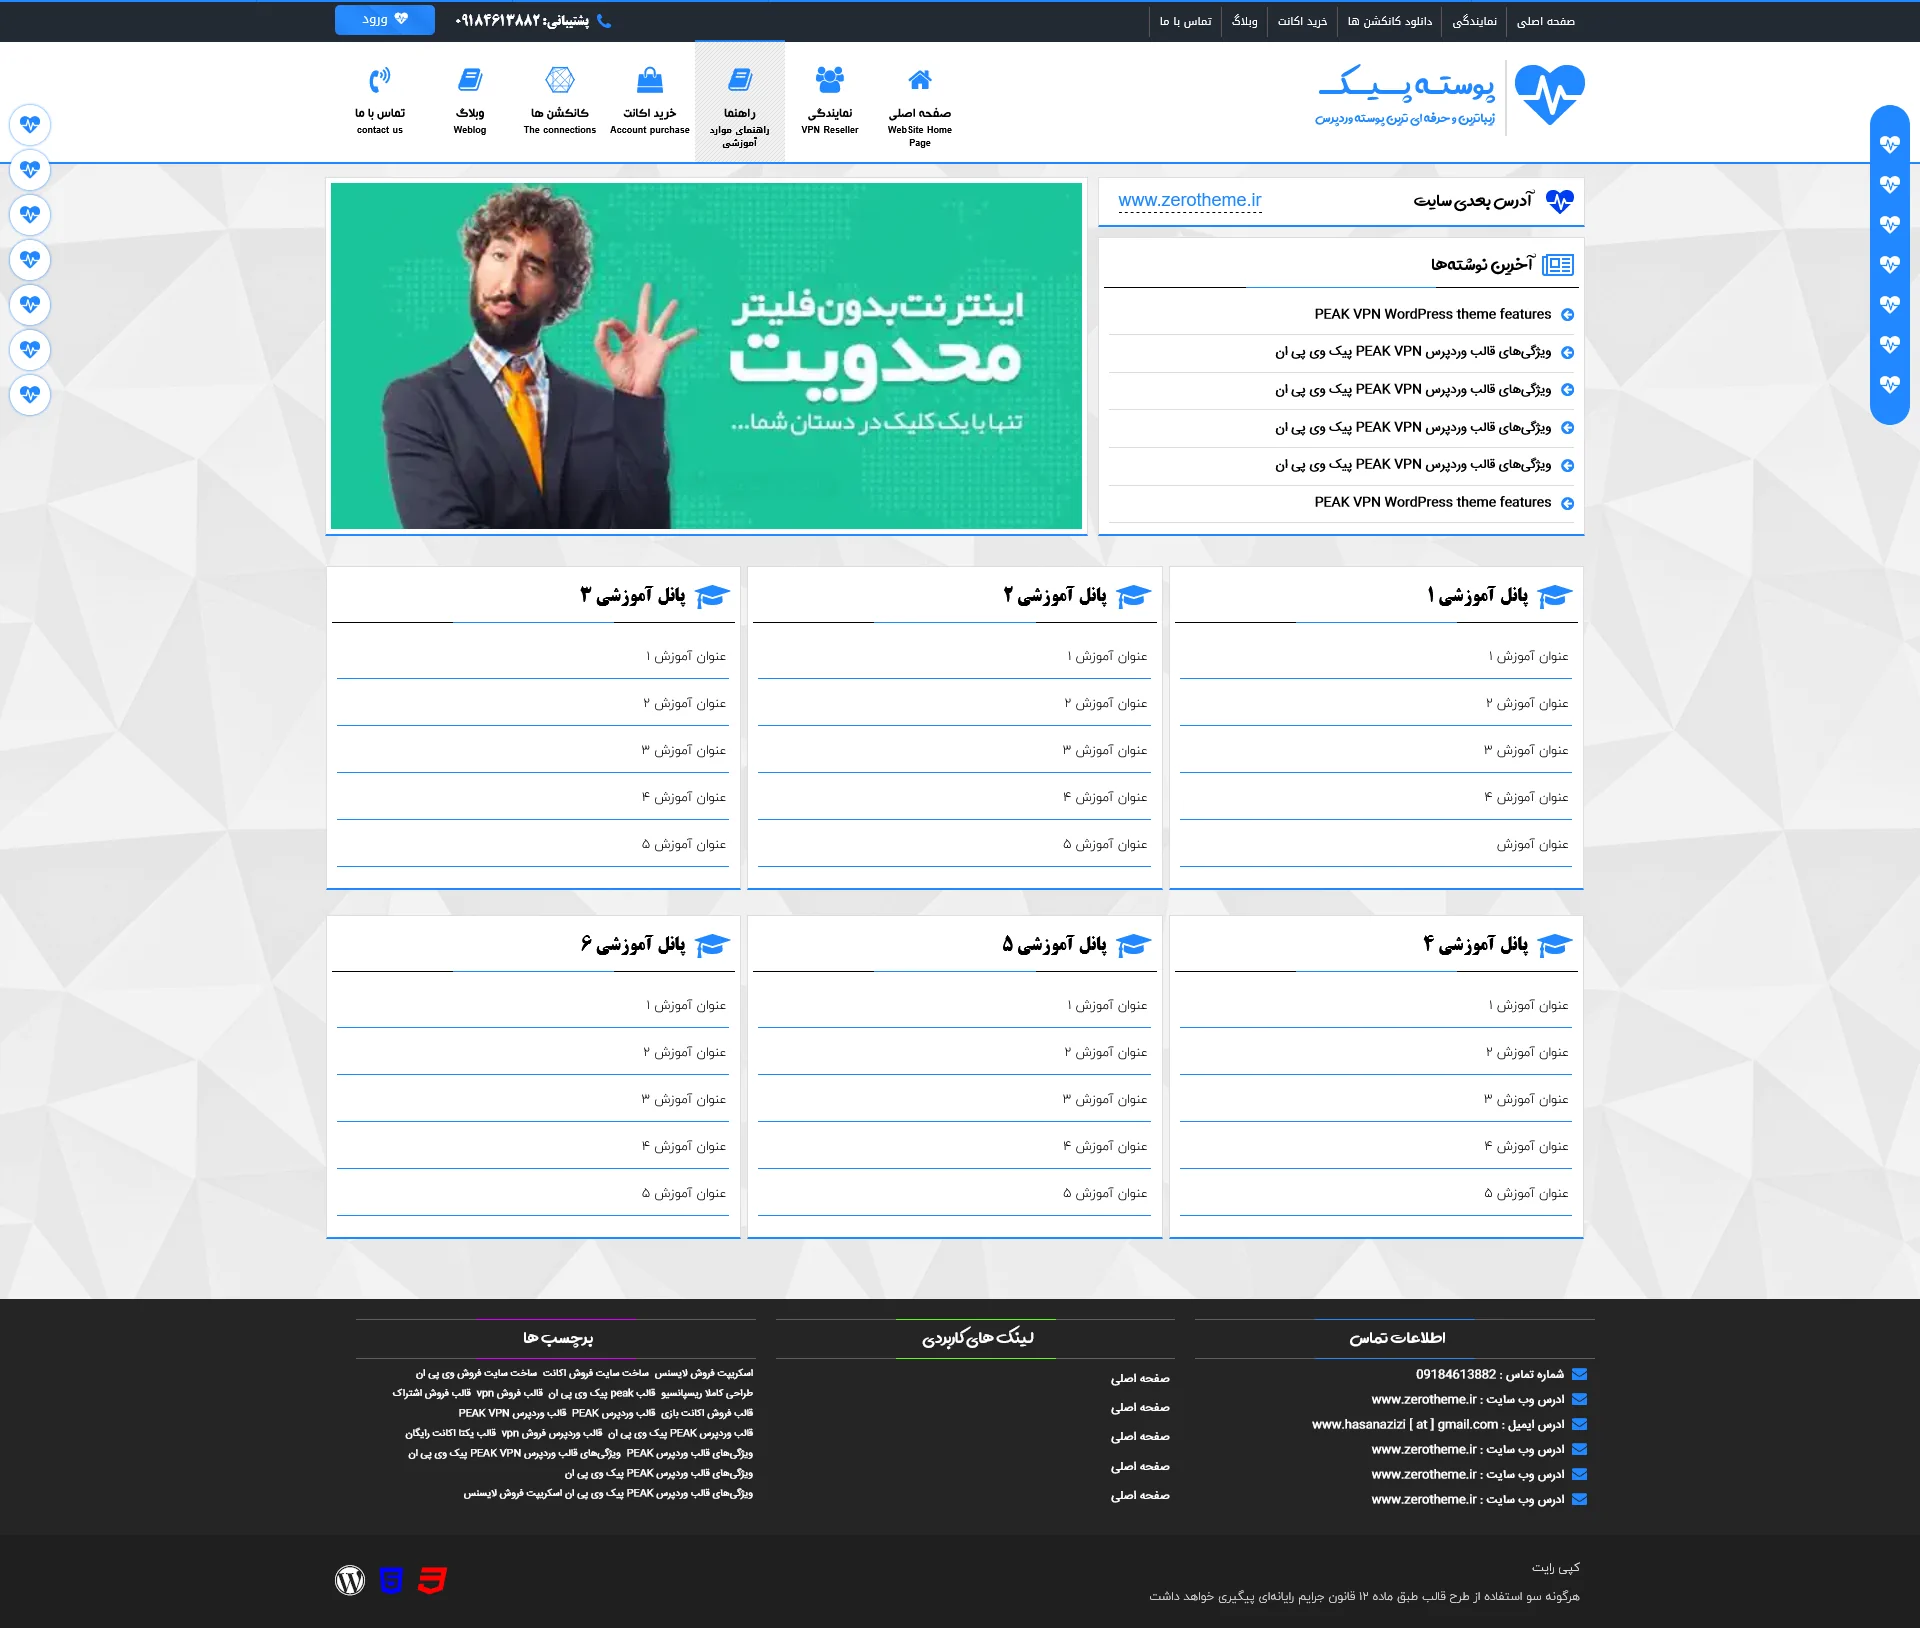This screenshot has height=1628, width=1920.
Task: Open the راهنما guide book icon
Action: point(740,80)
